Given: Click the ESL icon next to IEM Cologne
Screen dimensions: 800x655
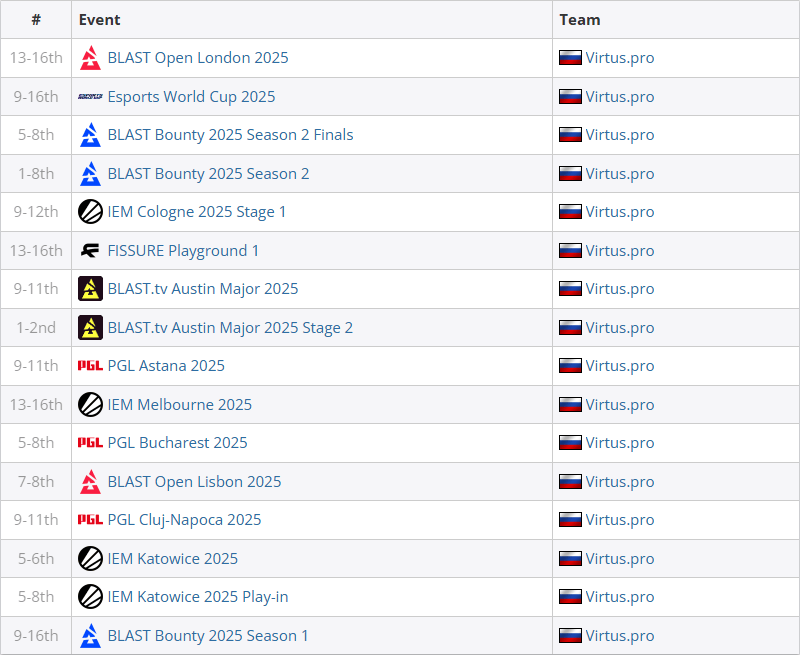Looking at the screenshot, I should tap(90, 212).
